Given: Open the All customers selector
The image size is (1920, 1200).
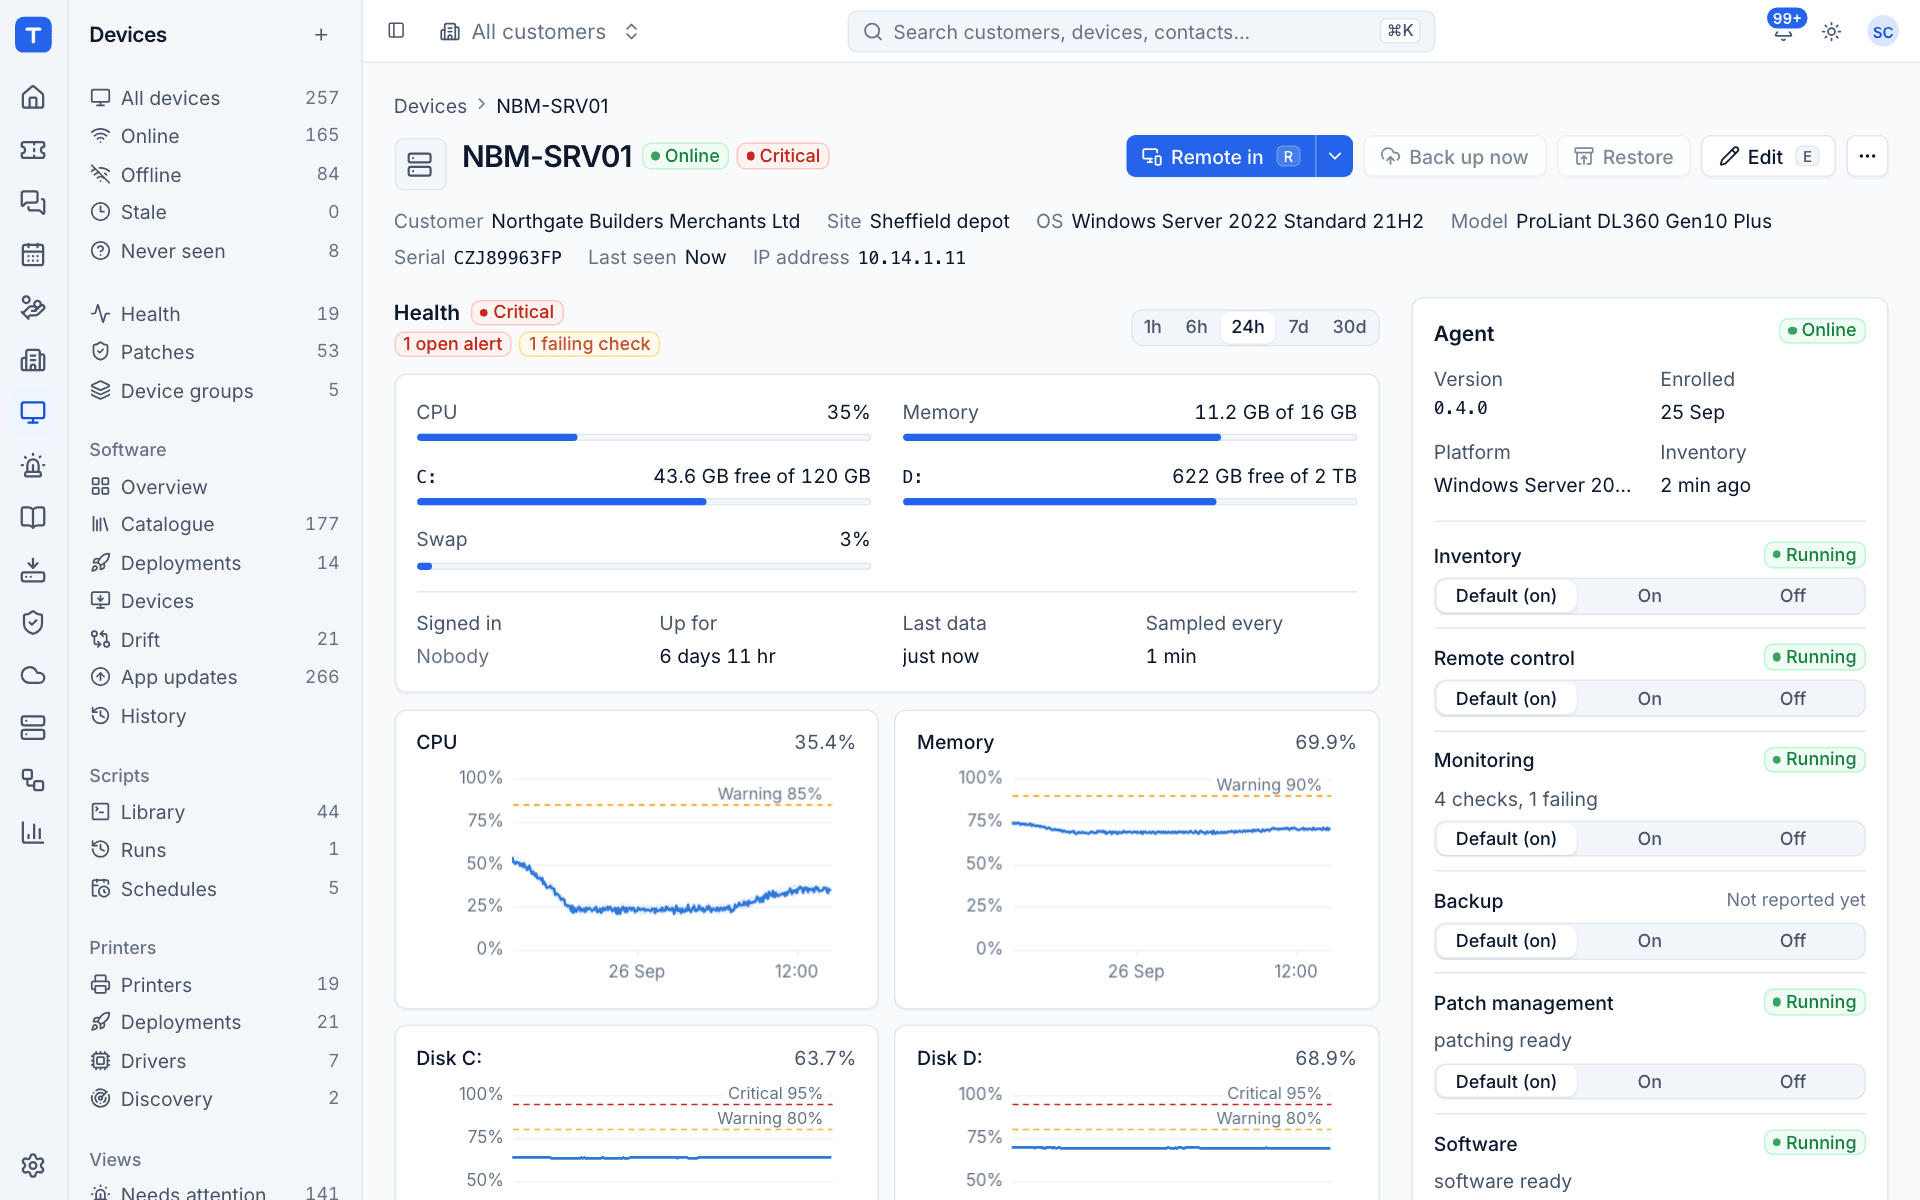Looking at the screenshot, I should (x=539, y=32).
